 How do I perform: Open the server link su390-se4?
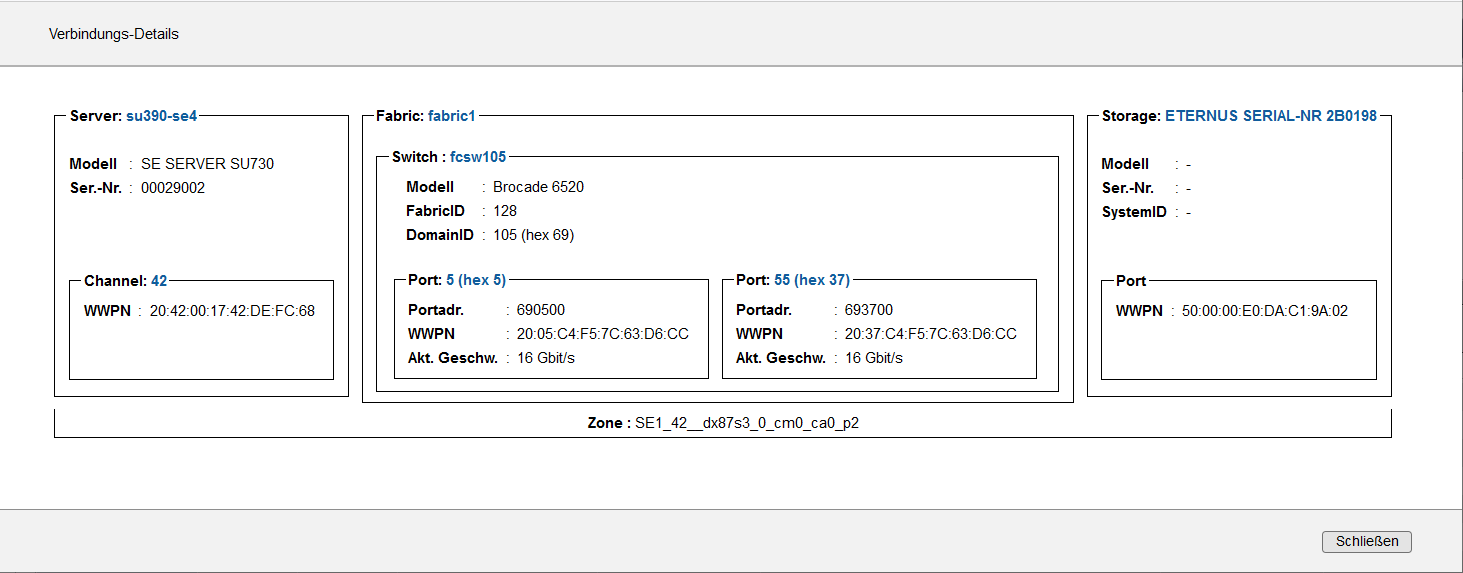point(161,116)
